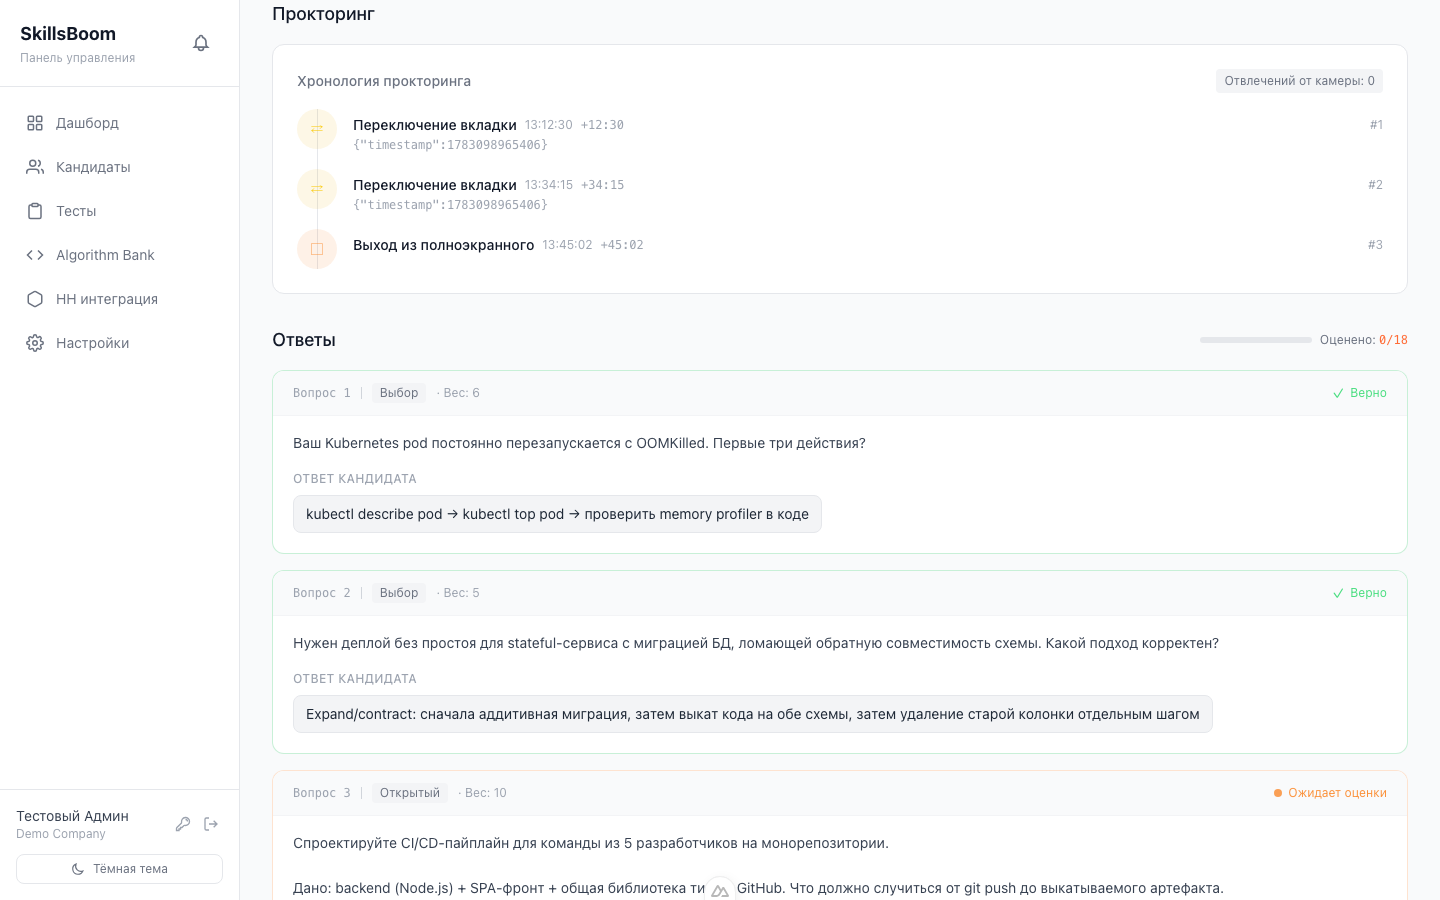Open HH интеграция page
The height and width of the screenshot is (900, 1440).
119,299
